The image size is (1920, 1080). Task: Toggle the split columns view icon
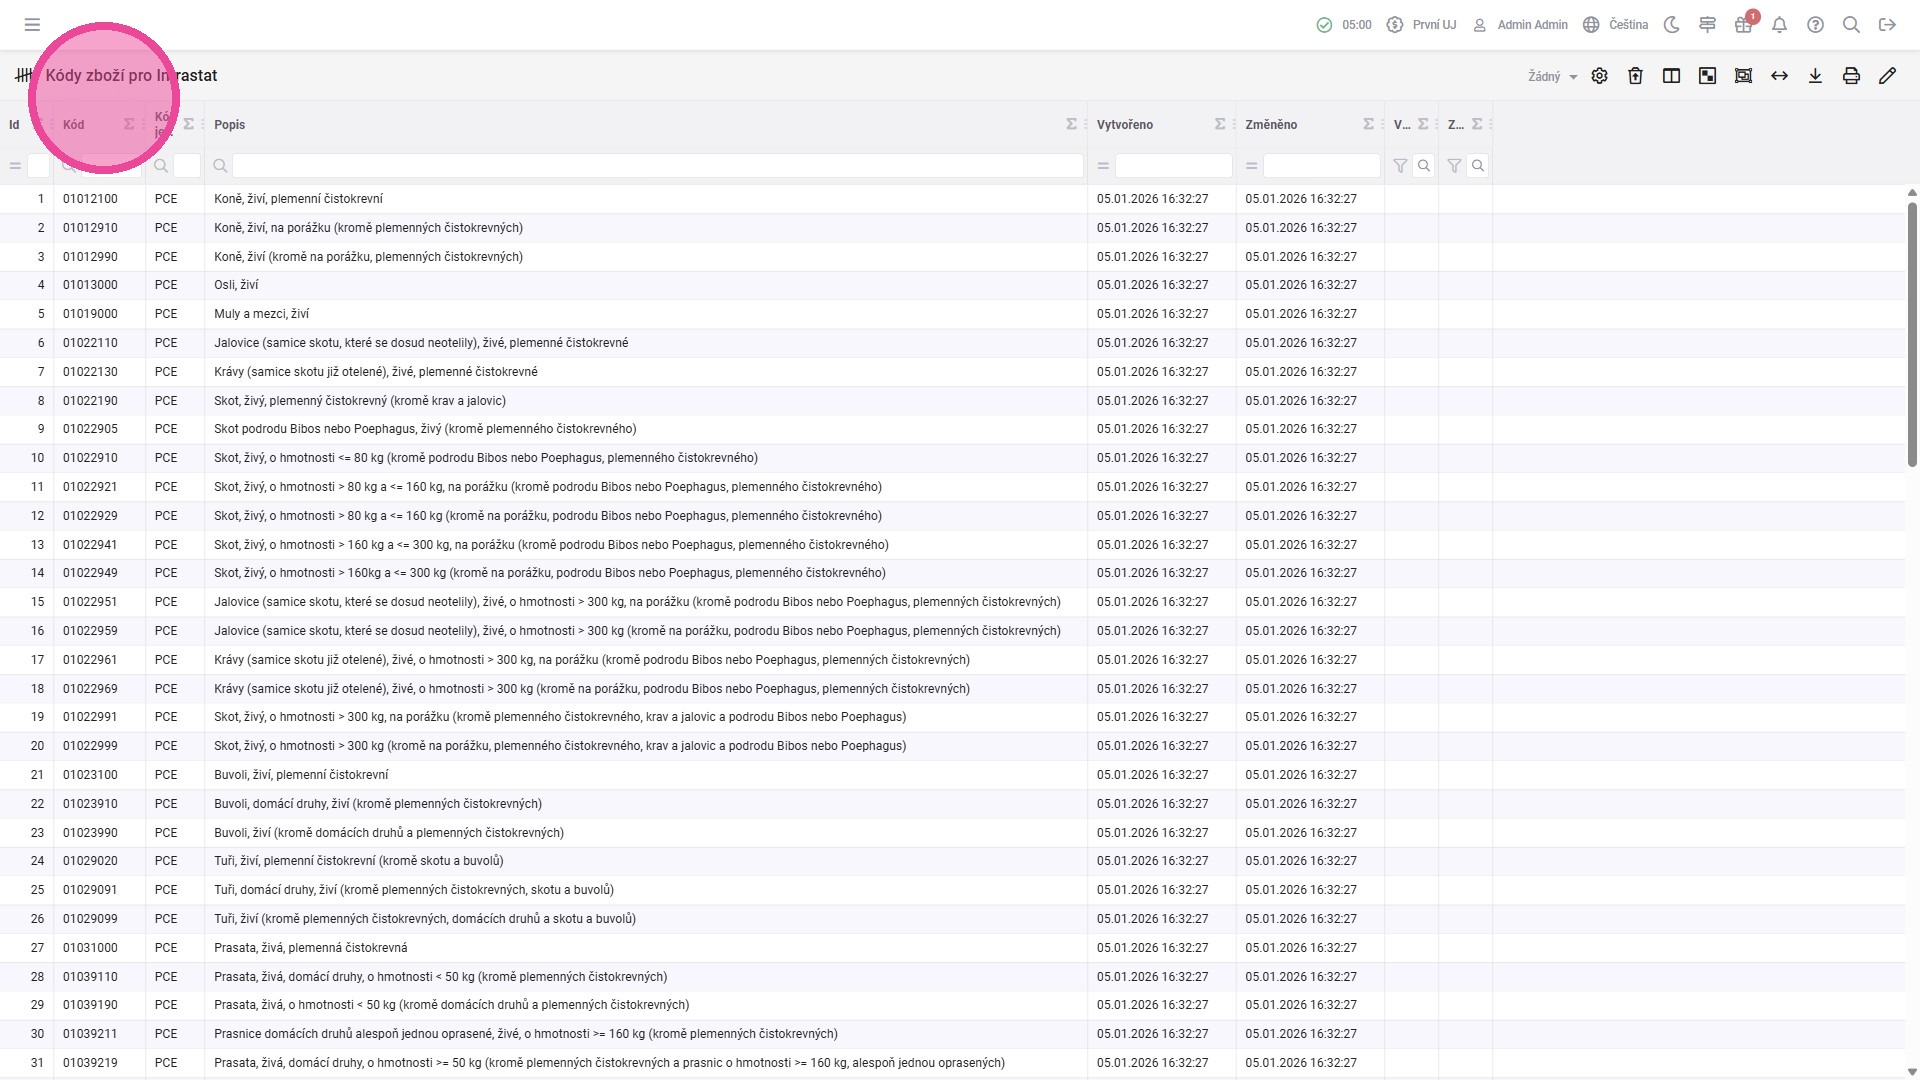[1671, 76]
